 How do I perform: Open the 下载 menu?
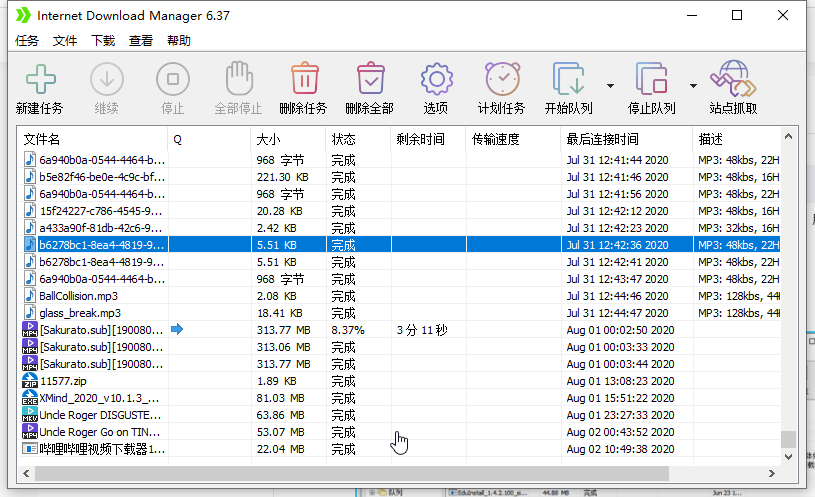click(x=103, y=41)
